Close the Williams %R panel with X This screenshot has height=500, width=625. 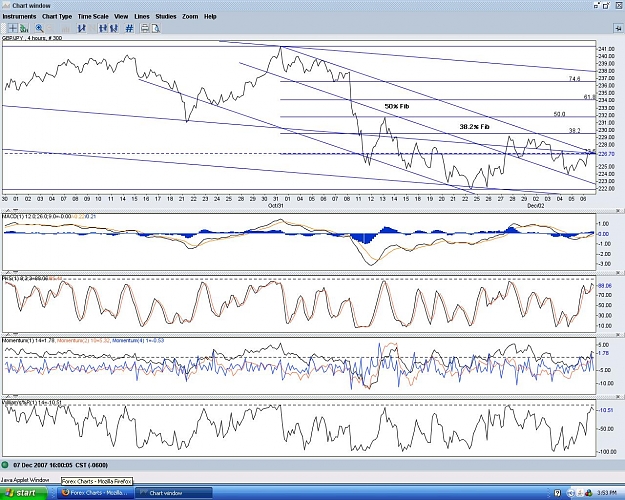coord(619,397)
